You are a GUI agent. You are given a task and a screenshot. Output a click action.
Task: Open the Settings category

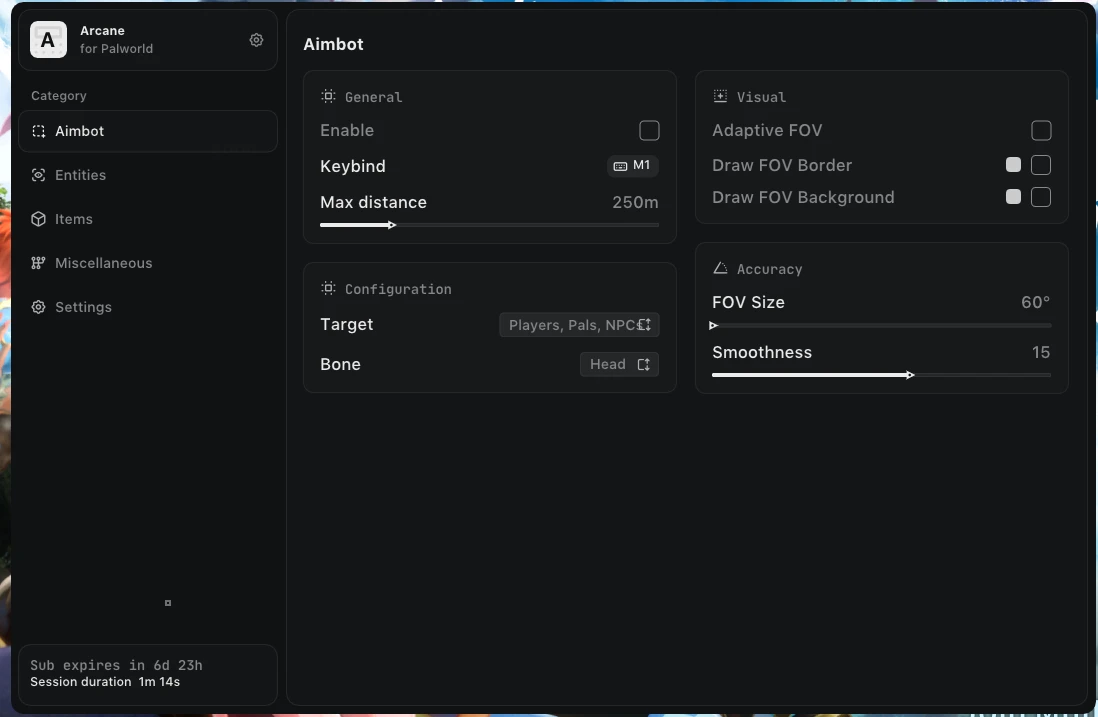[148, 307]
